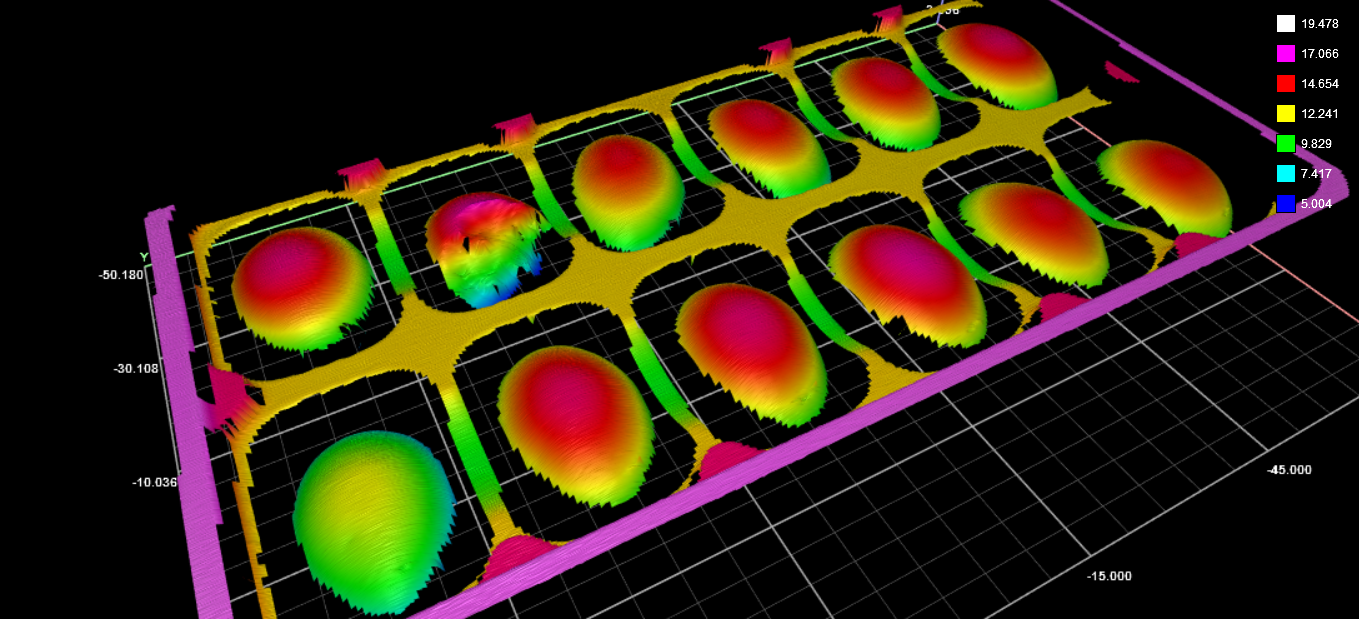
Task: Click the cyan 7.417 legend color box
Action: point(1286,174)
